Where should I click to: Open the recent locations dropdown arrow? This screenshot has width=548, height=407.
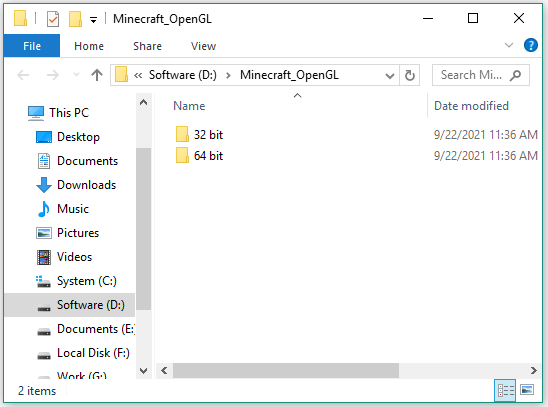[76, 75]
